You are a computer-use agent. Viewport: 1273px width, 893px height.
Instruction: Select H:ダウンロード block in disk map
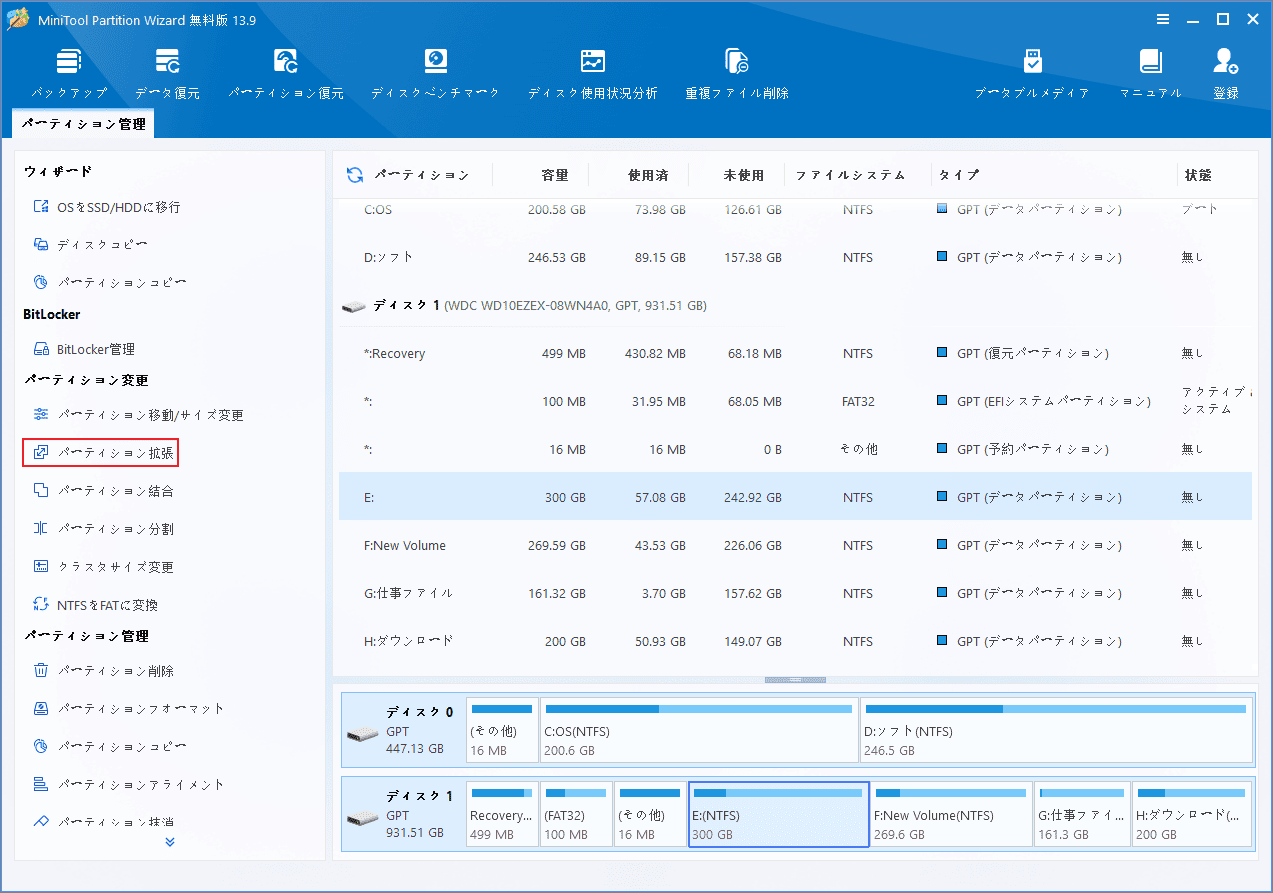(x=1192, y=814)
